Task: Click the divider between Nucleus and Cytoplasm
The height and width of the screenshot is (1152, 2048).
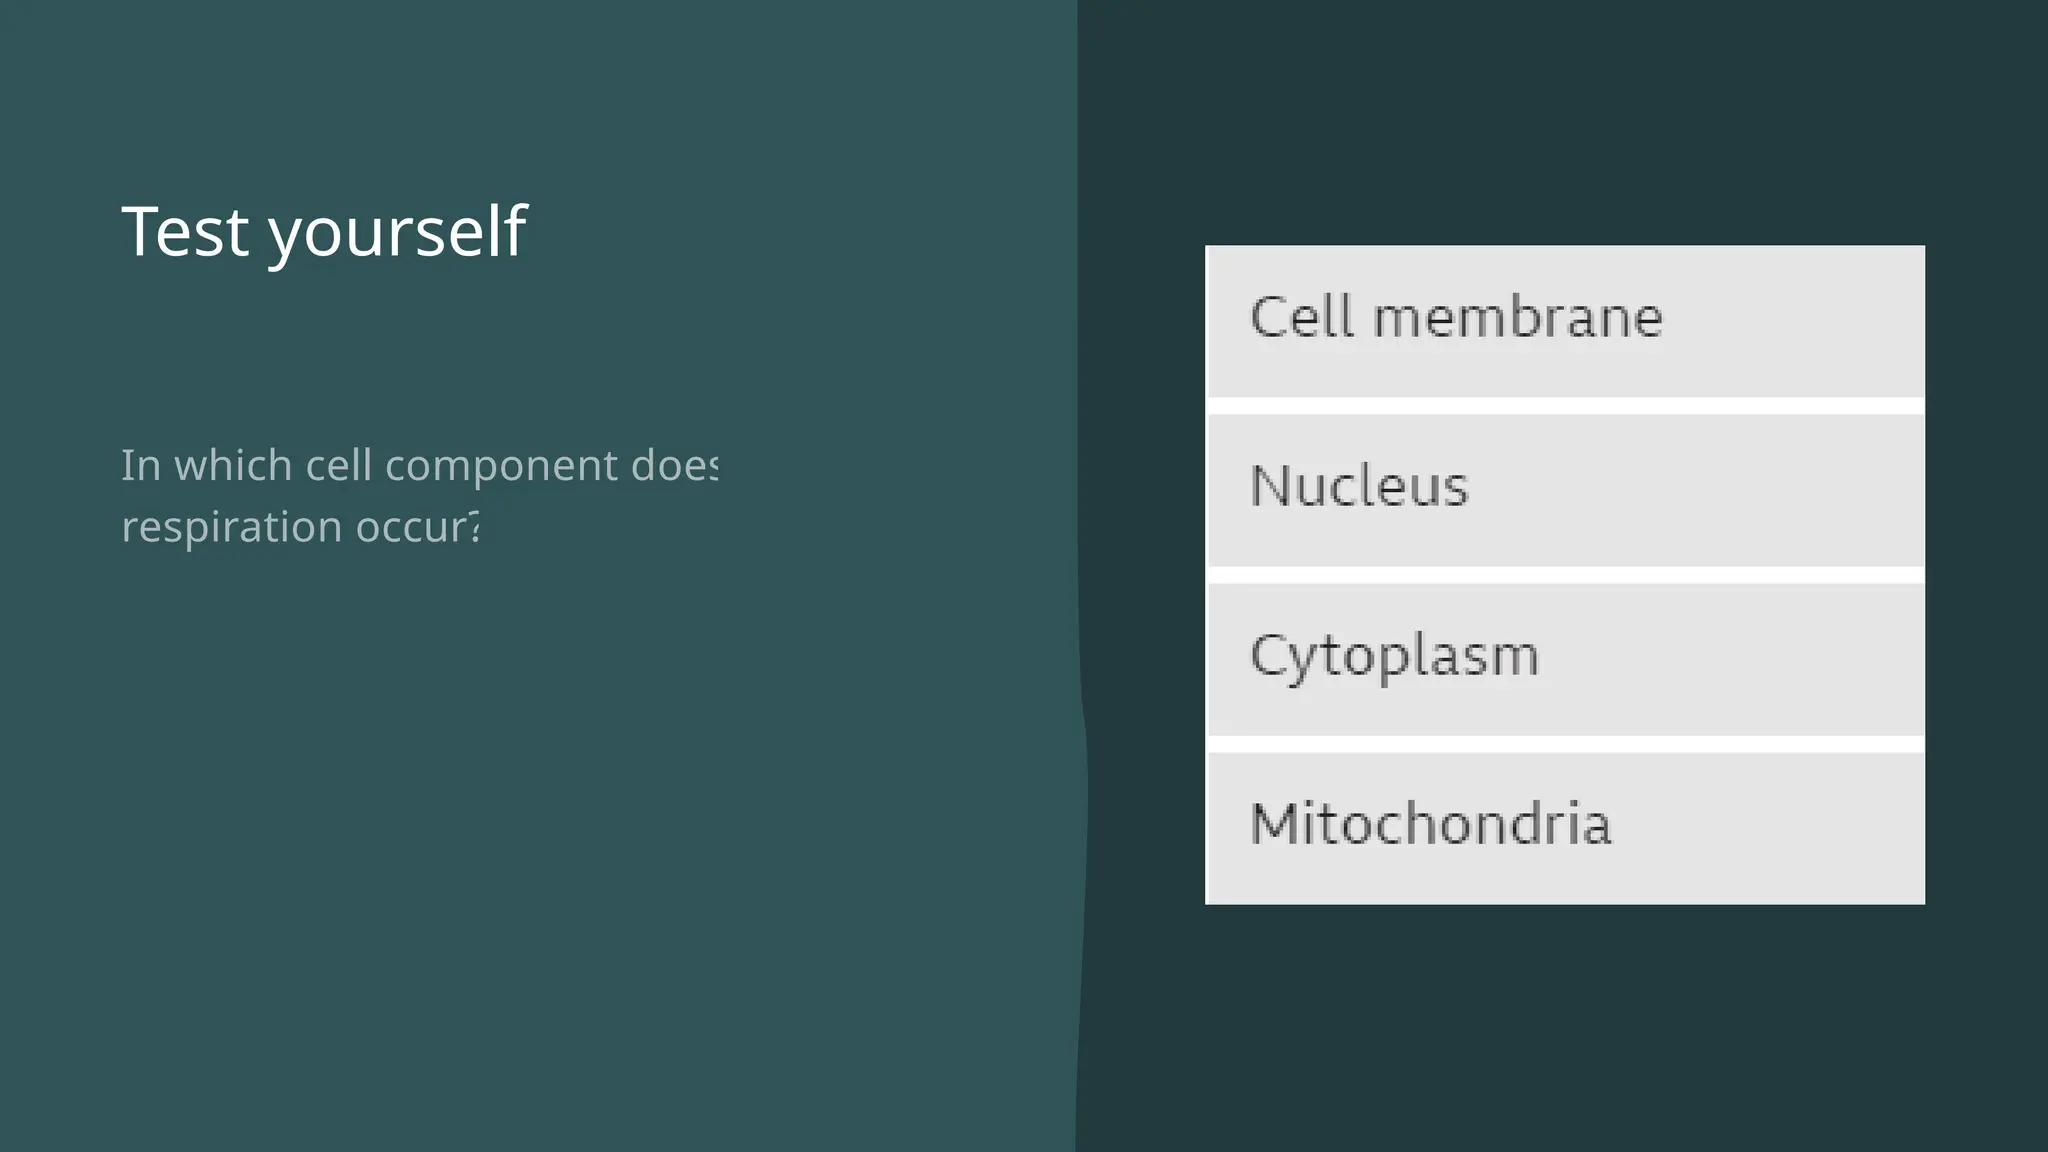Action: pos(1564,575)
